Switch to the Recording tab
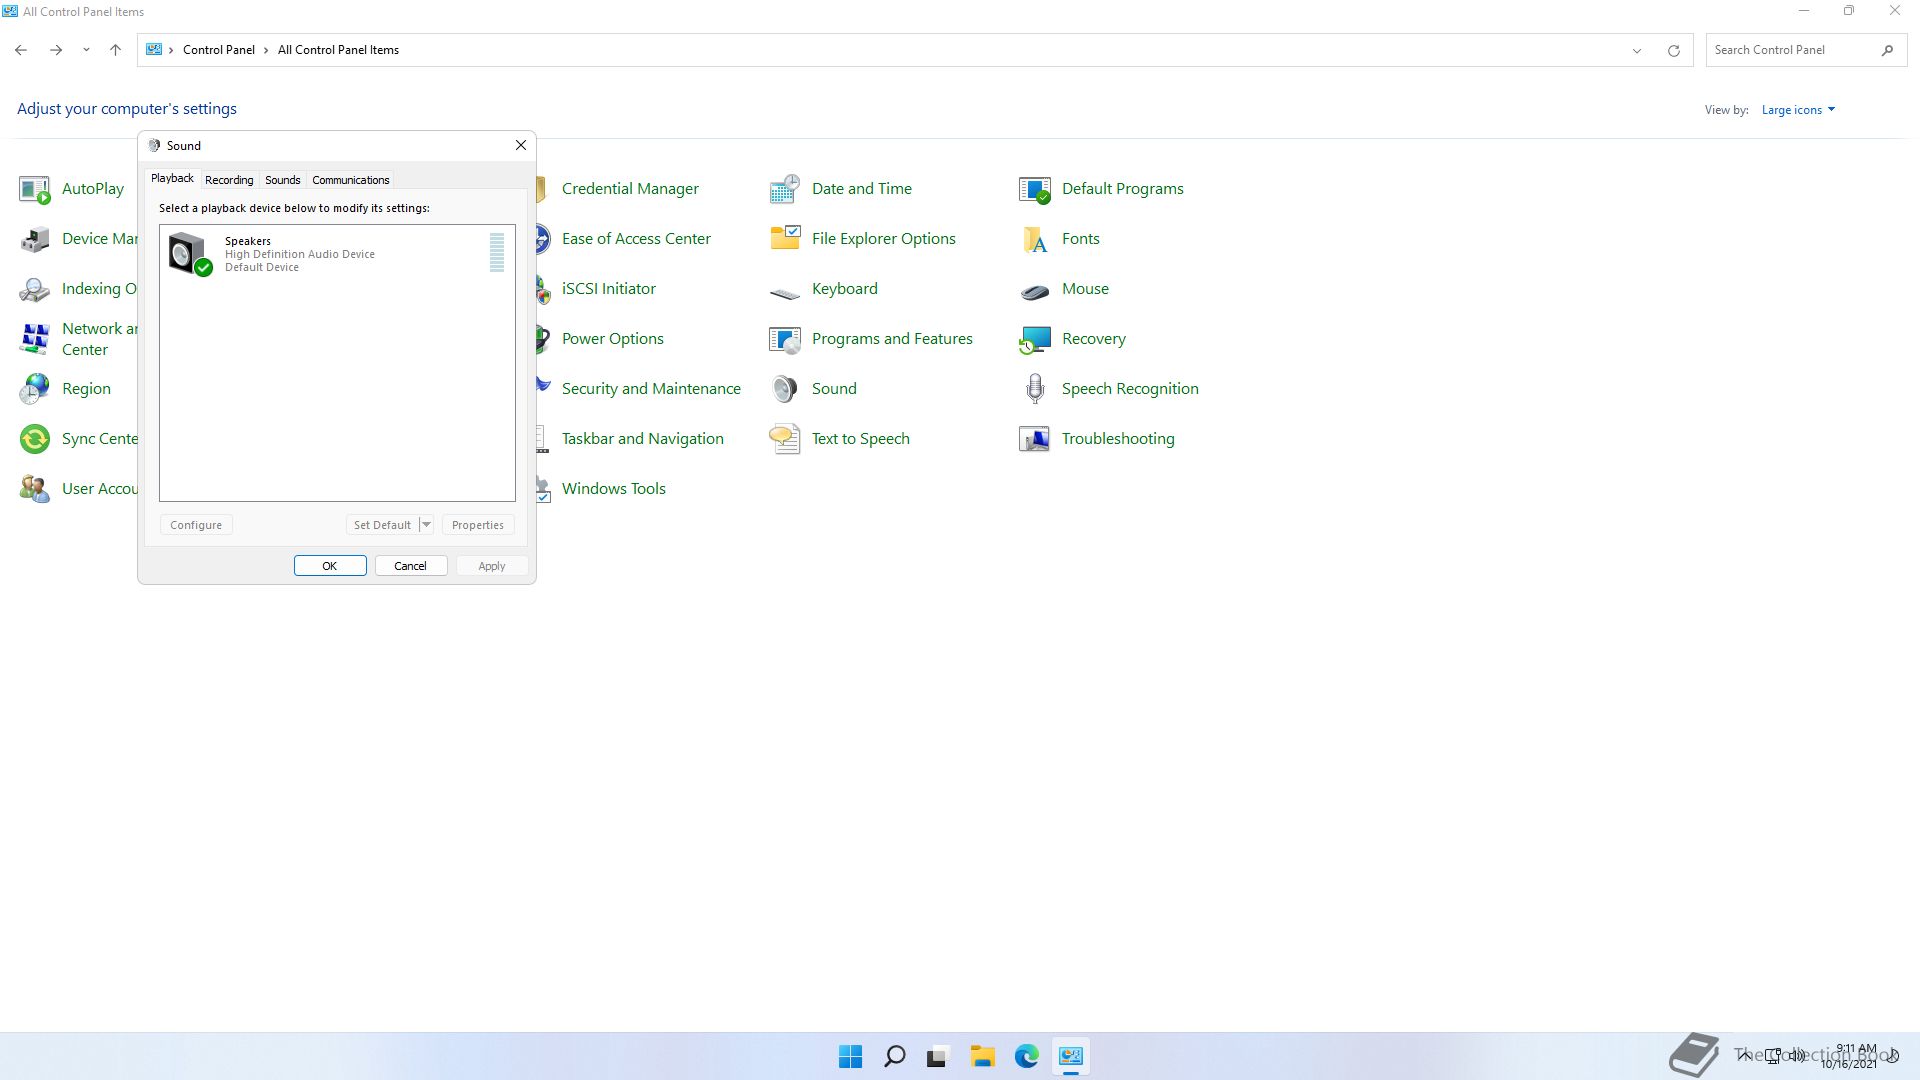 pyautogui.click(x=229, y=180)
